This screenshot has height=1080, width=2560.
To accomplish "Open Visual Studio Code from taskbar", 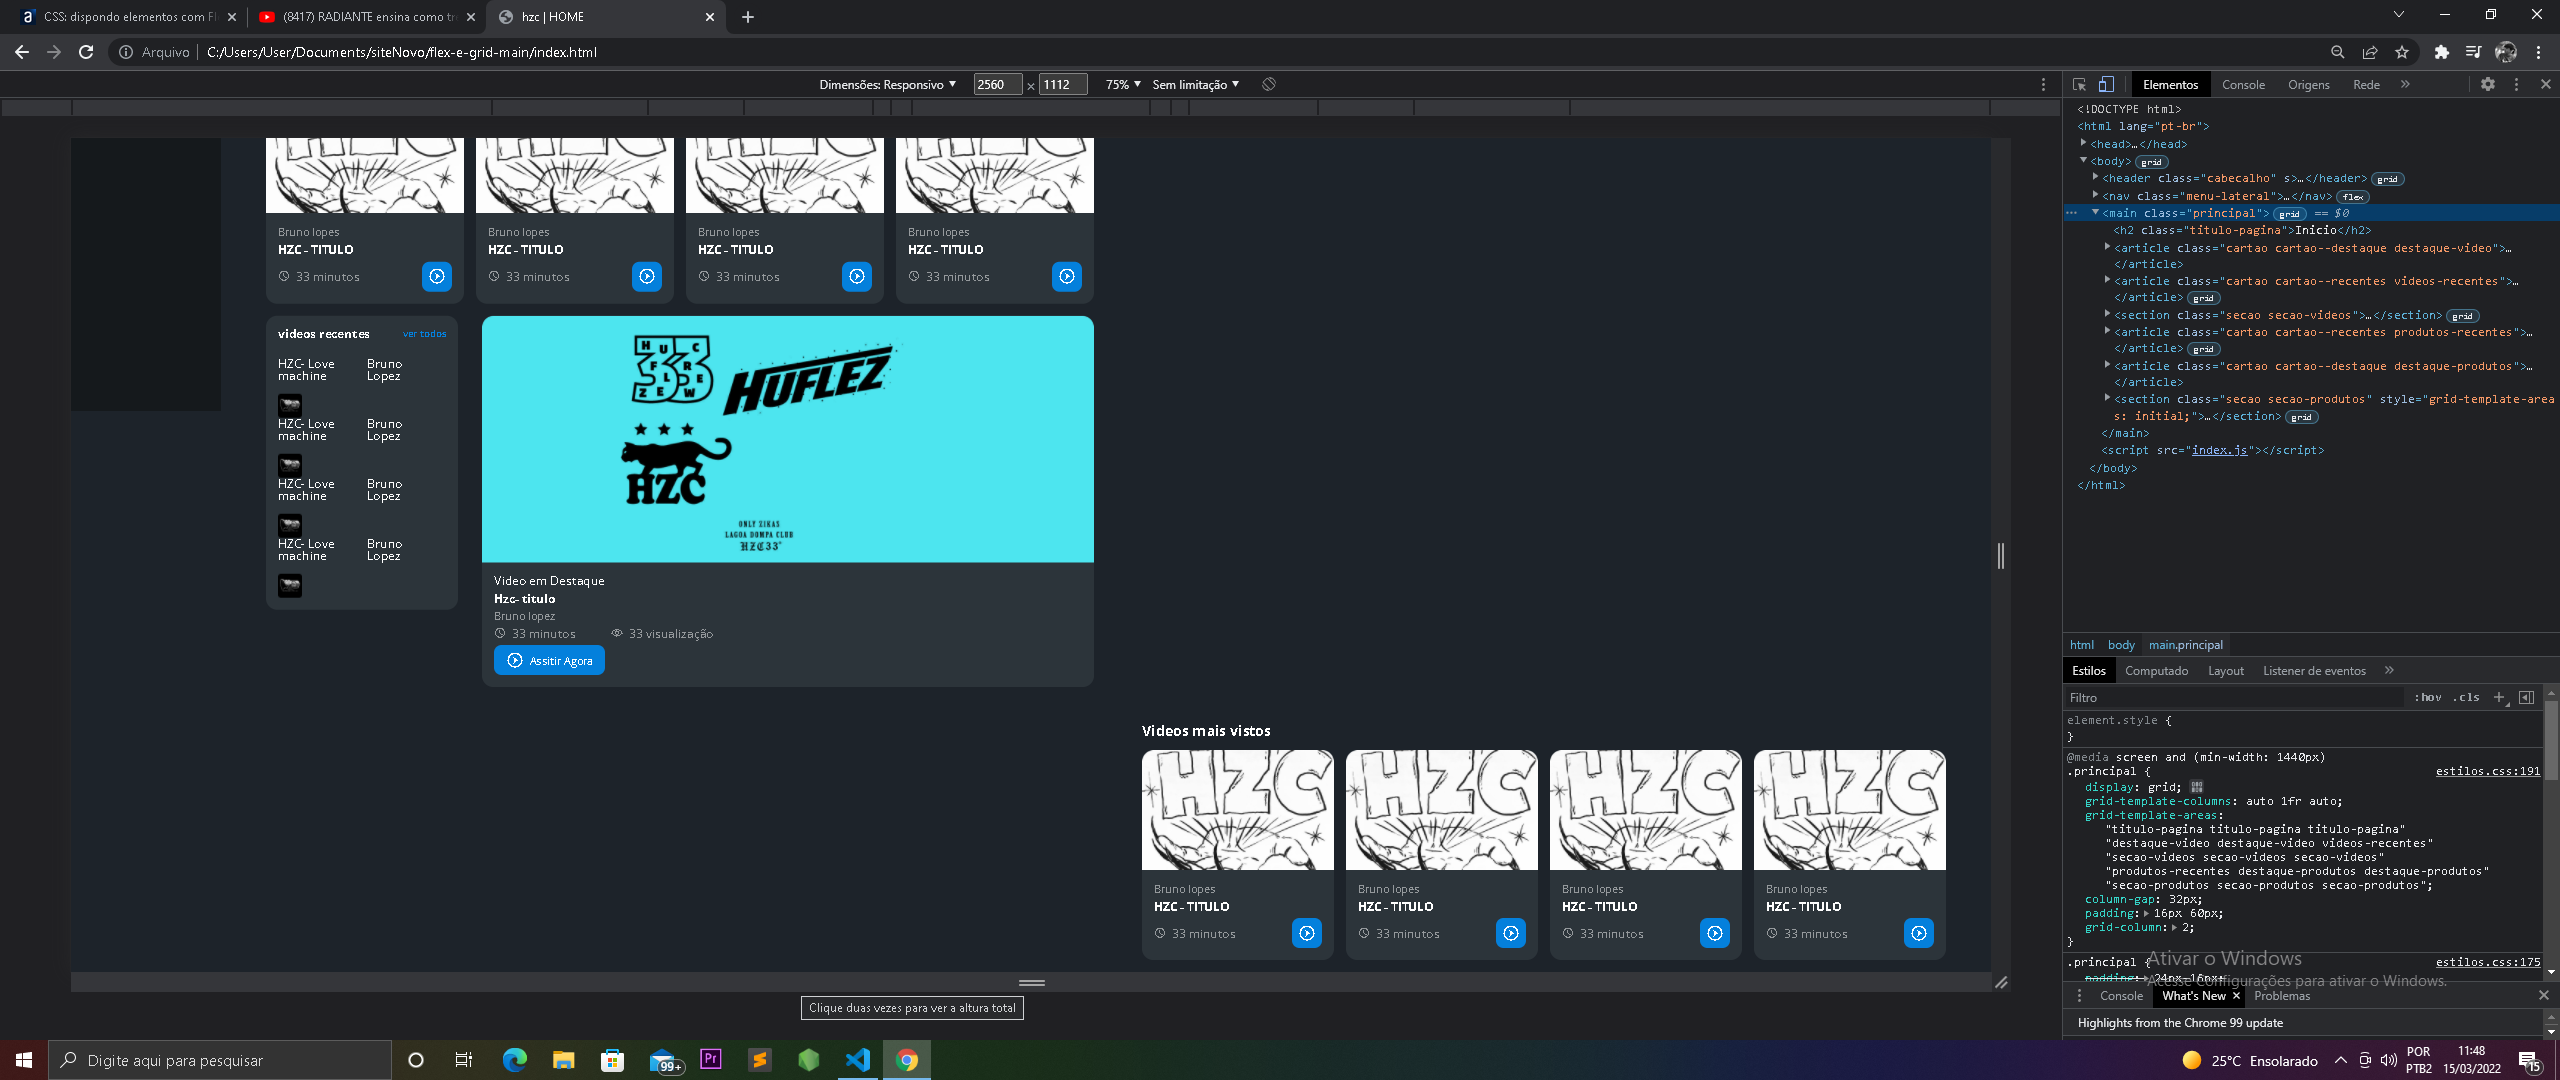I will point(858,1060).
